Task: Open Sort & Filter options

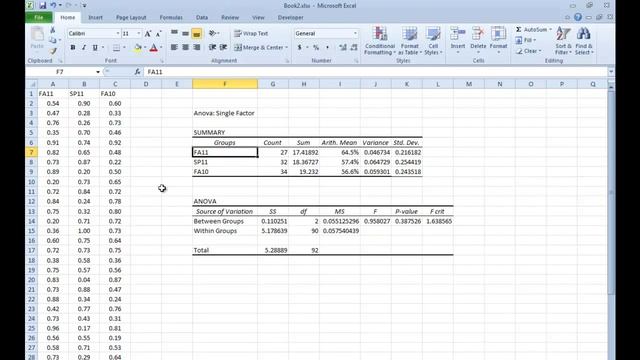Action: (563, 41)
